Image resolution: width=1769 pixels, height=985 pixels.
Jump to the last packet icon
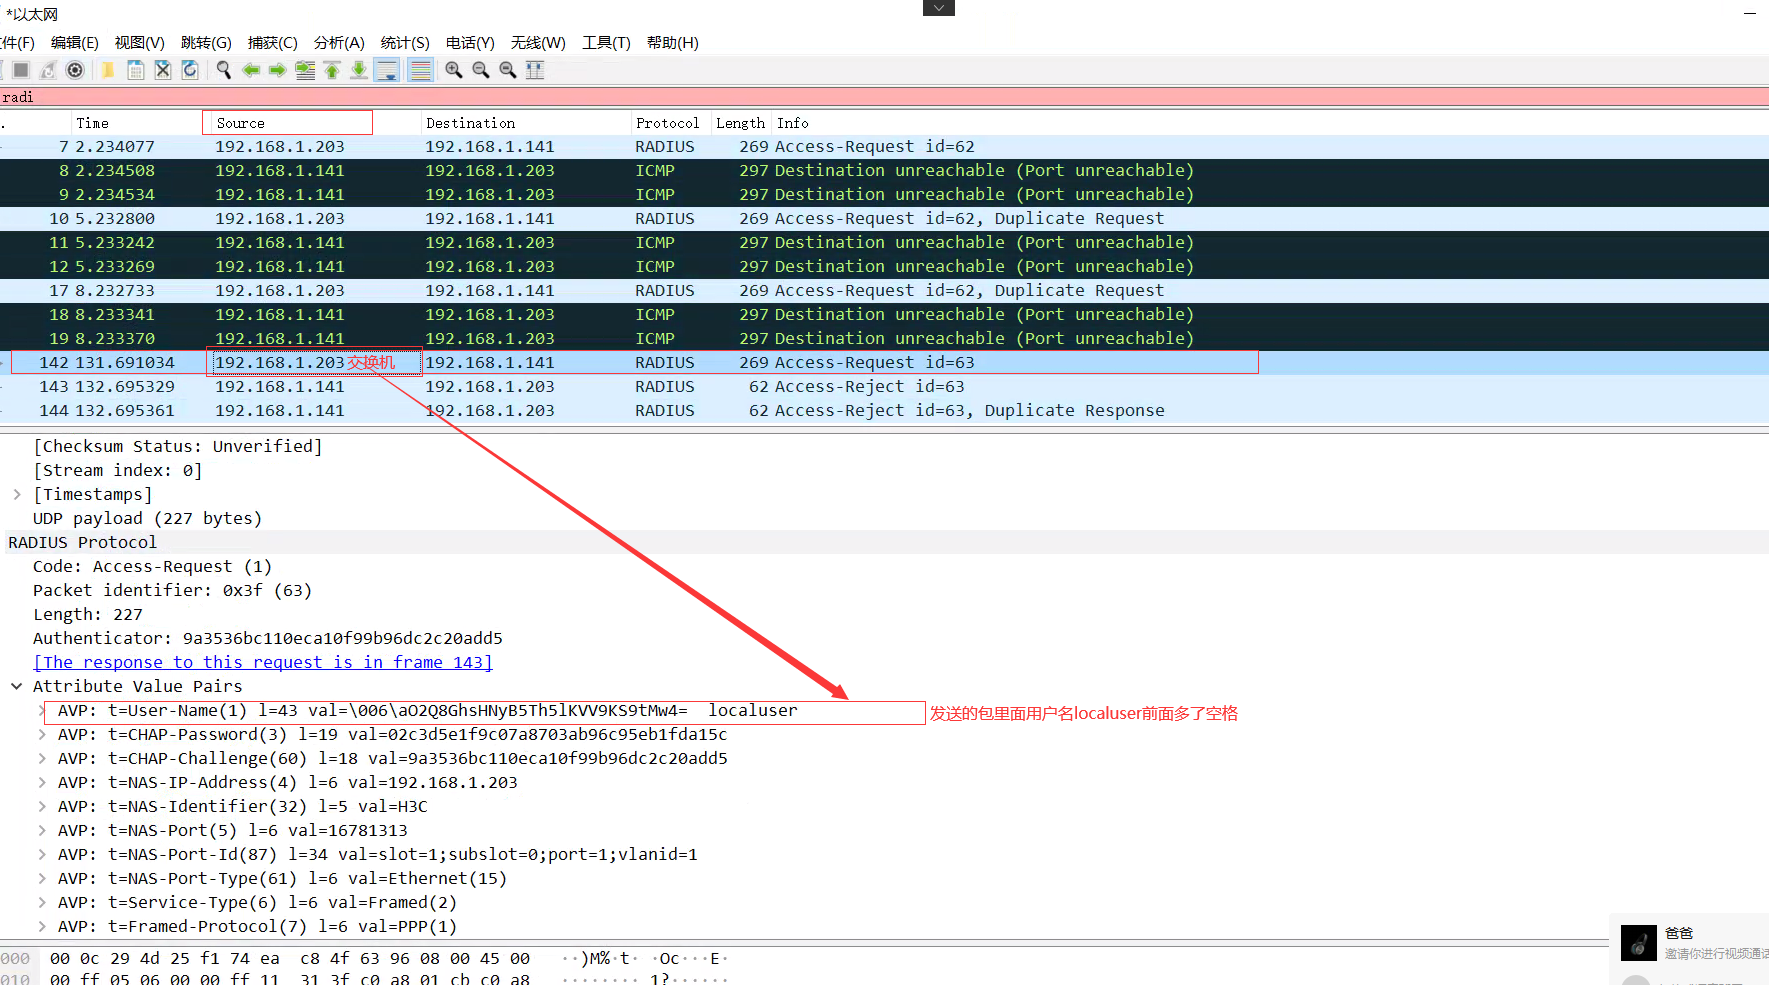(x=359, y=70)
